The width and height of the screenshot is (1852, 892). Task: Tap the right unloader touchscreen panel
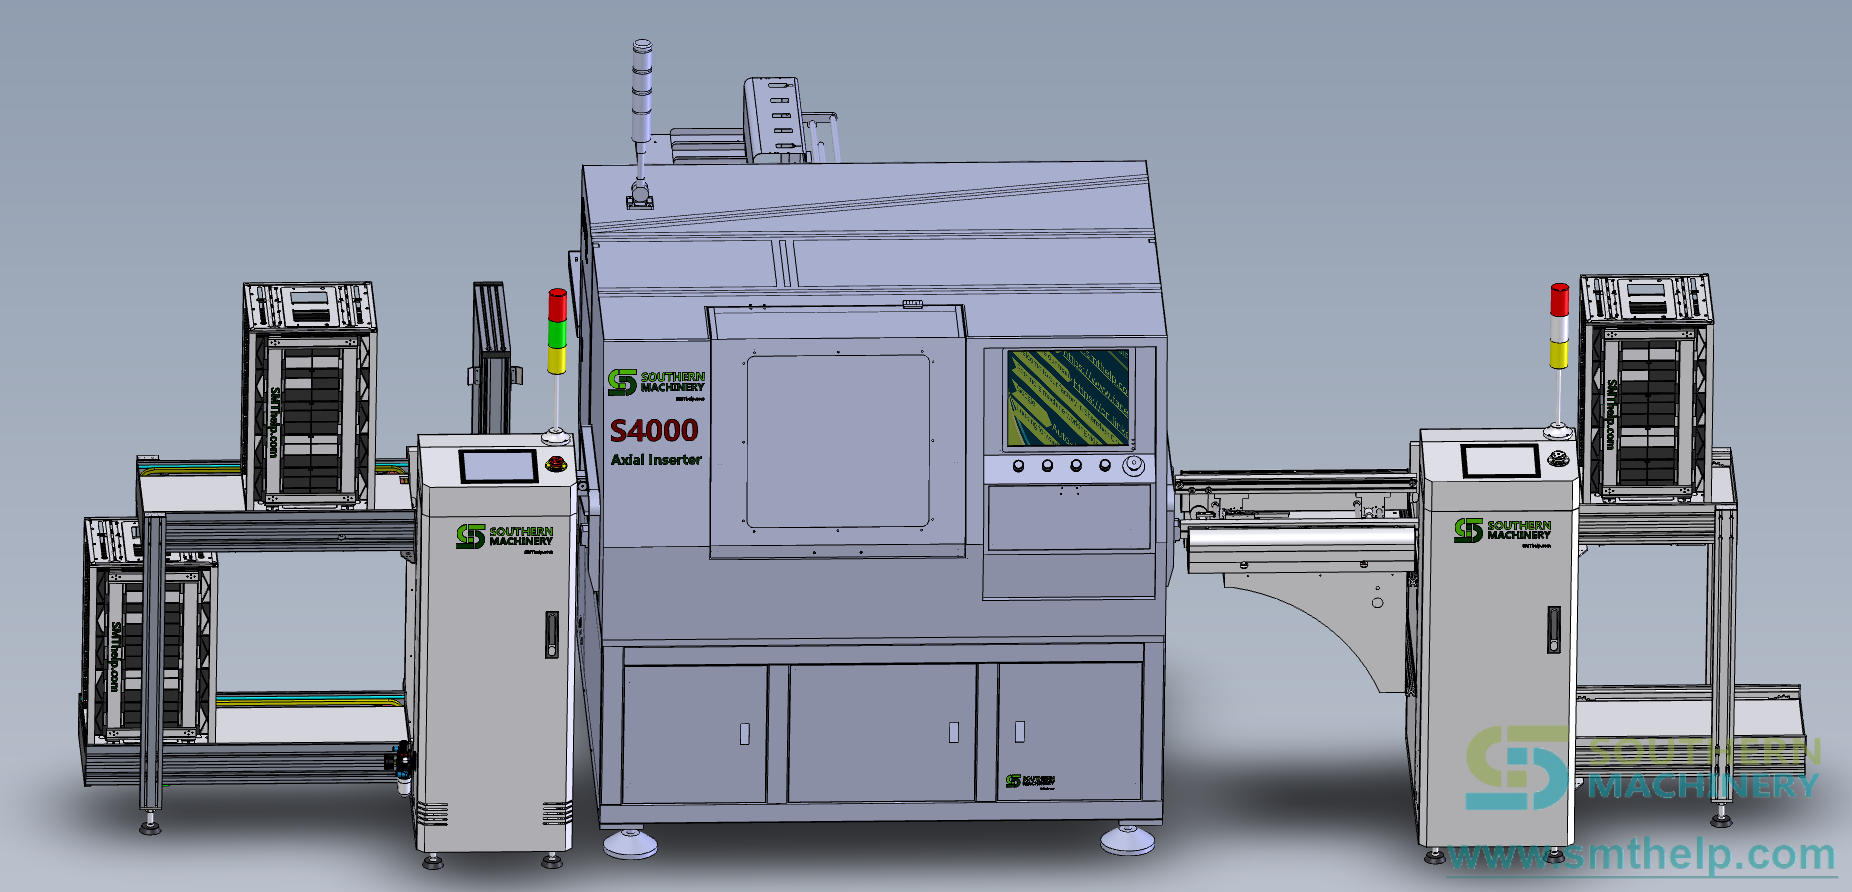click(x=1500, y=461)
